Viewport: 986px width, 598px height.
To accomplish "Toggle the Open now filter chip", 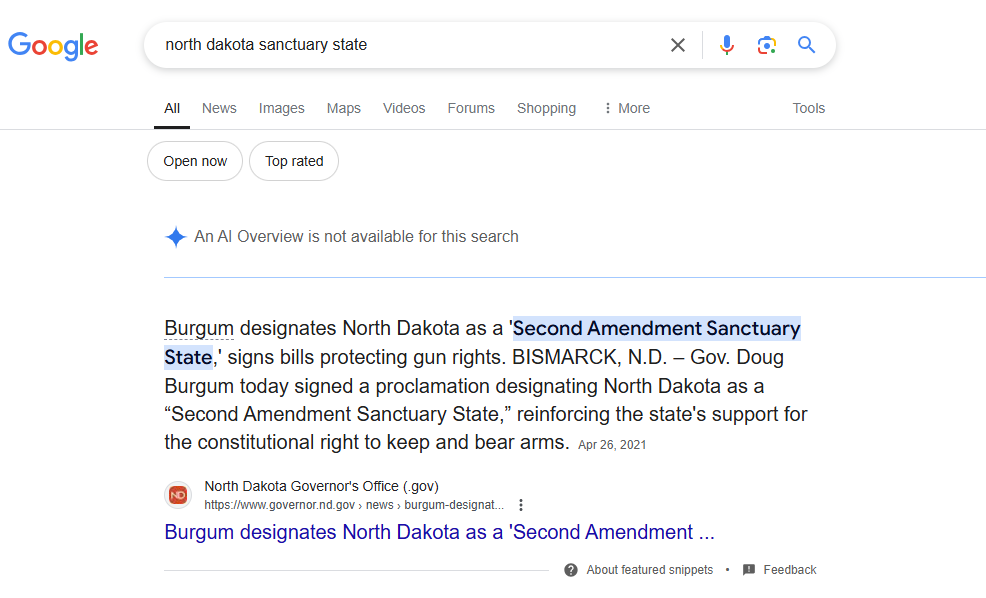I will tap(195, 161).
